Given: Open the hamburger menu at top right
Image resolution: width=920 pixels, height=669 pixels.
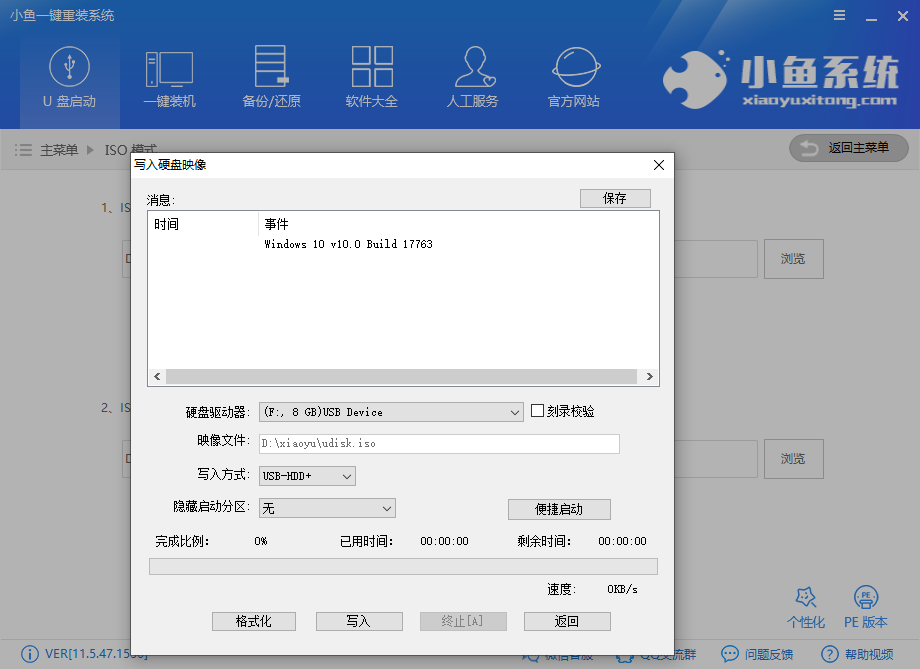Looking at the screenshot, I should 838,15.
